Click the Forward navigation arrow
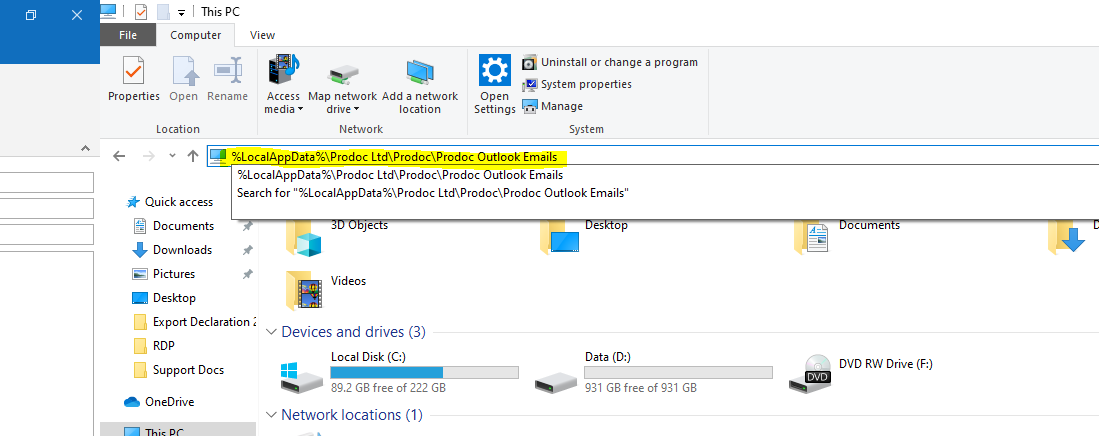Viewport: 1099px width, 436px height. (x=148, y=156)
